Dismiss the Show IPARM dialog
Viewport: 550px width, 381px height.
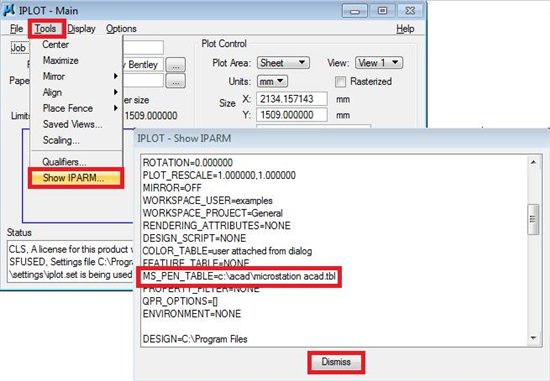336,362
